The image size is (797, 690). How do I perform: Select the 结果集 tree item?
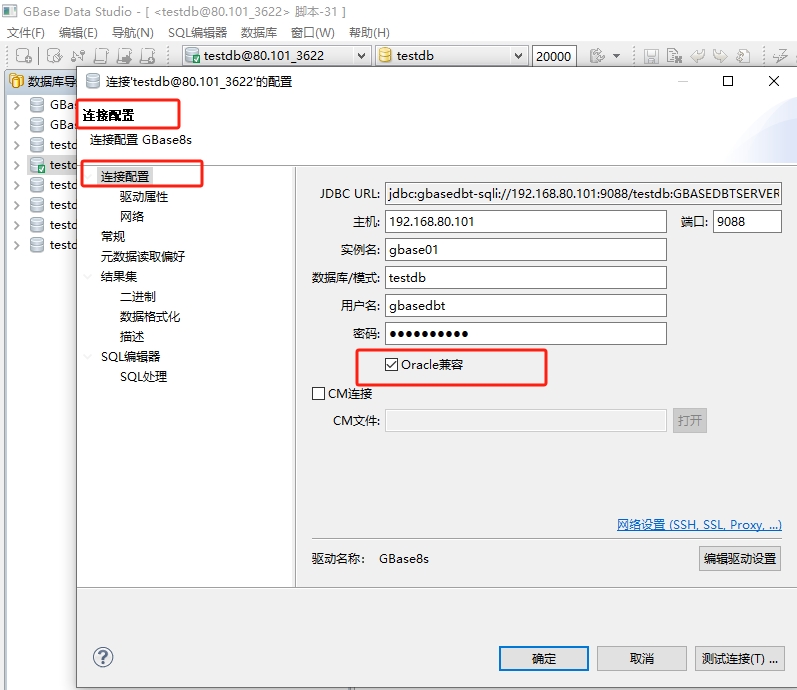pyautogui.click(x=119, y=277)
